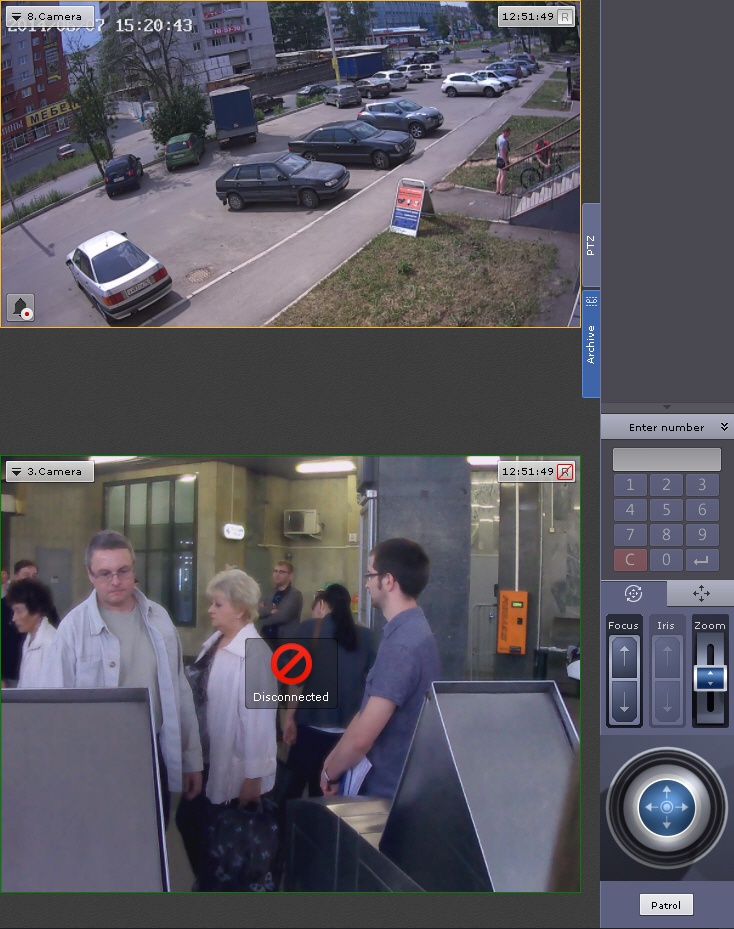Open the PTZ side tab
734x929 pixels.
click(x=591, y=246)
